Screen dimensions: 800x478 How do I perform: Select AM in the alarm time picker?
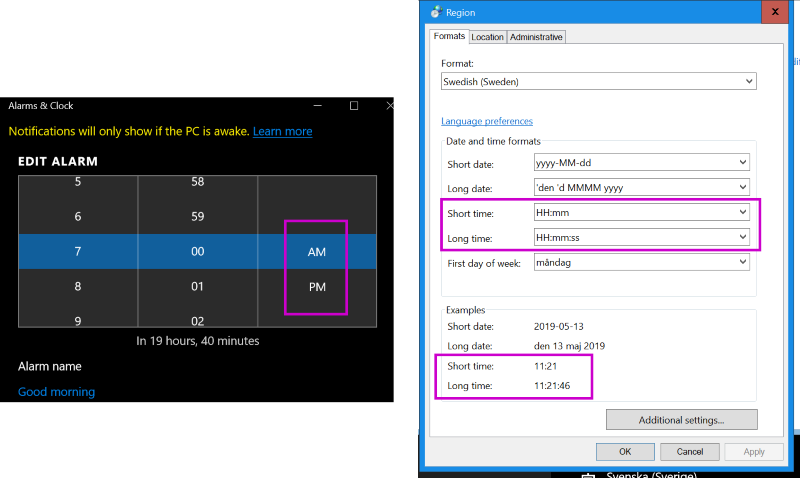coord(317,251)
